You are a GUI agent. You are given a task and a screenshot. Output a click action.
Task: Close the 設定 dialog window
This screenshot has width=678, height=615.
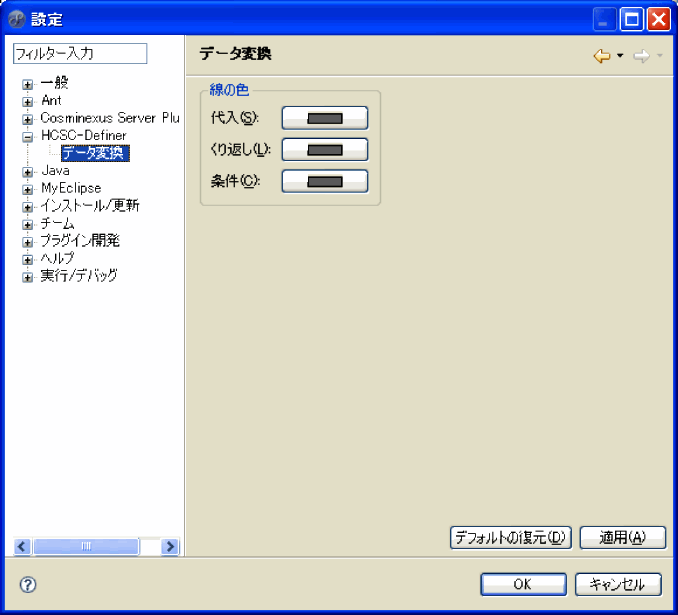(x=659, y=19)
